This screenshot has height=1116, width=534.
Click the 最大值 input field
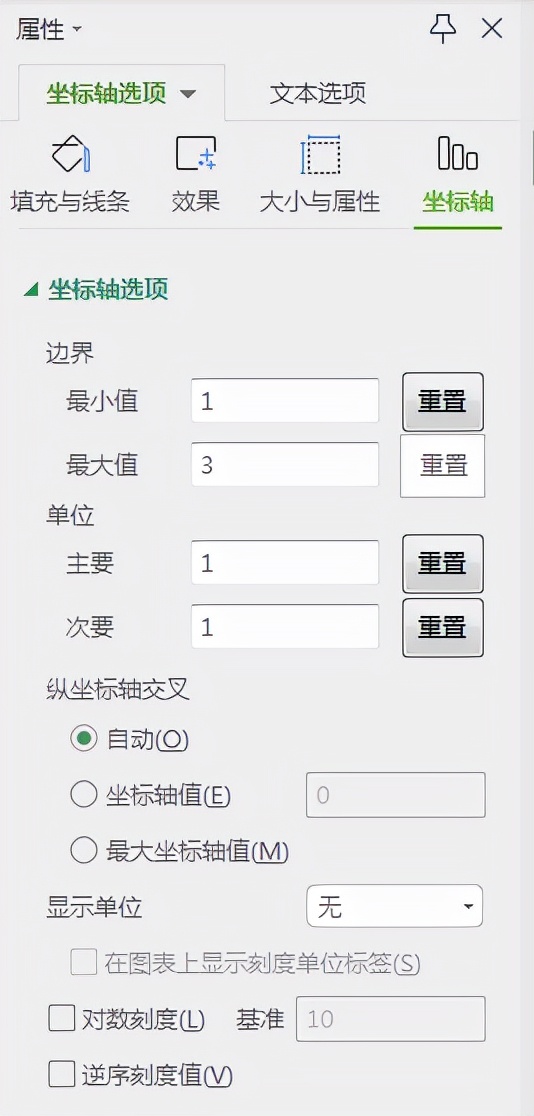tap(285, 465)
